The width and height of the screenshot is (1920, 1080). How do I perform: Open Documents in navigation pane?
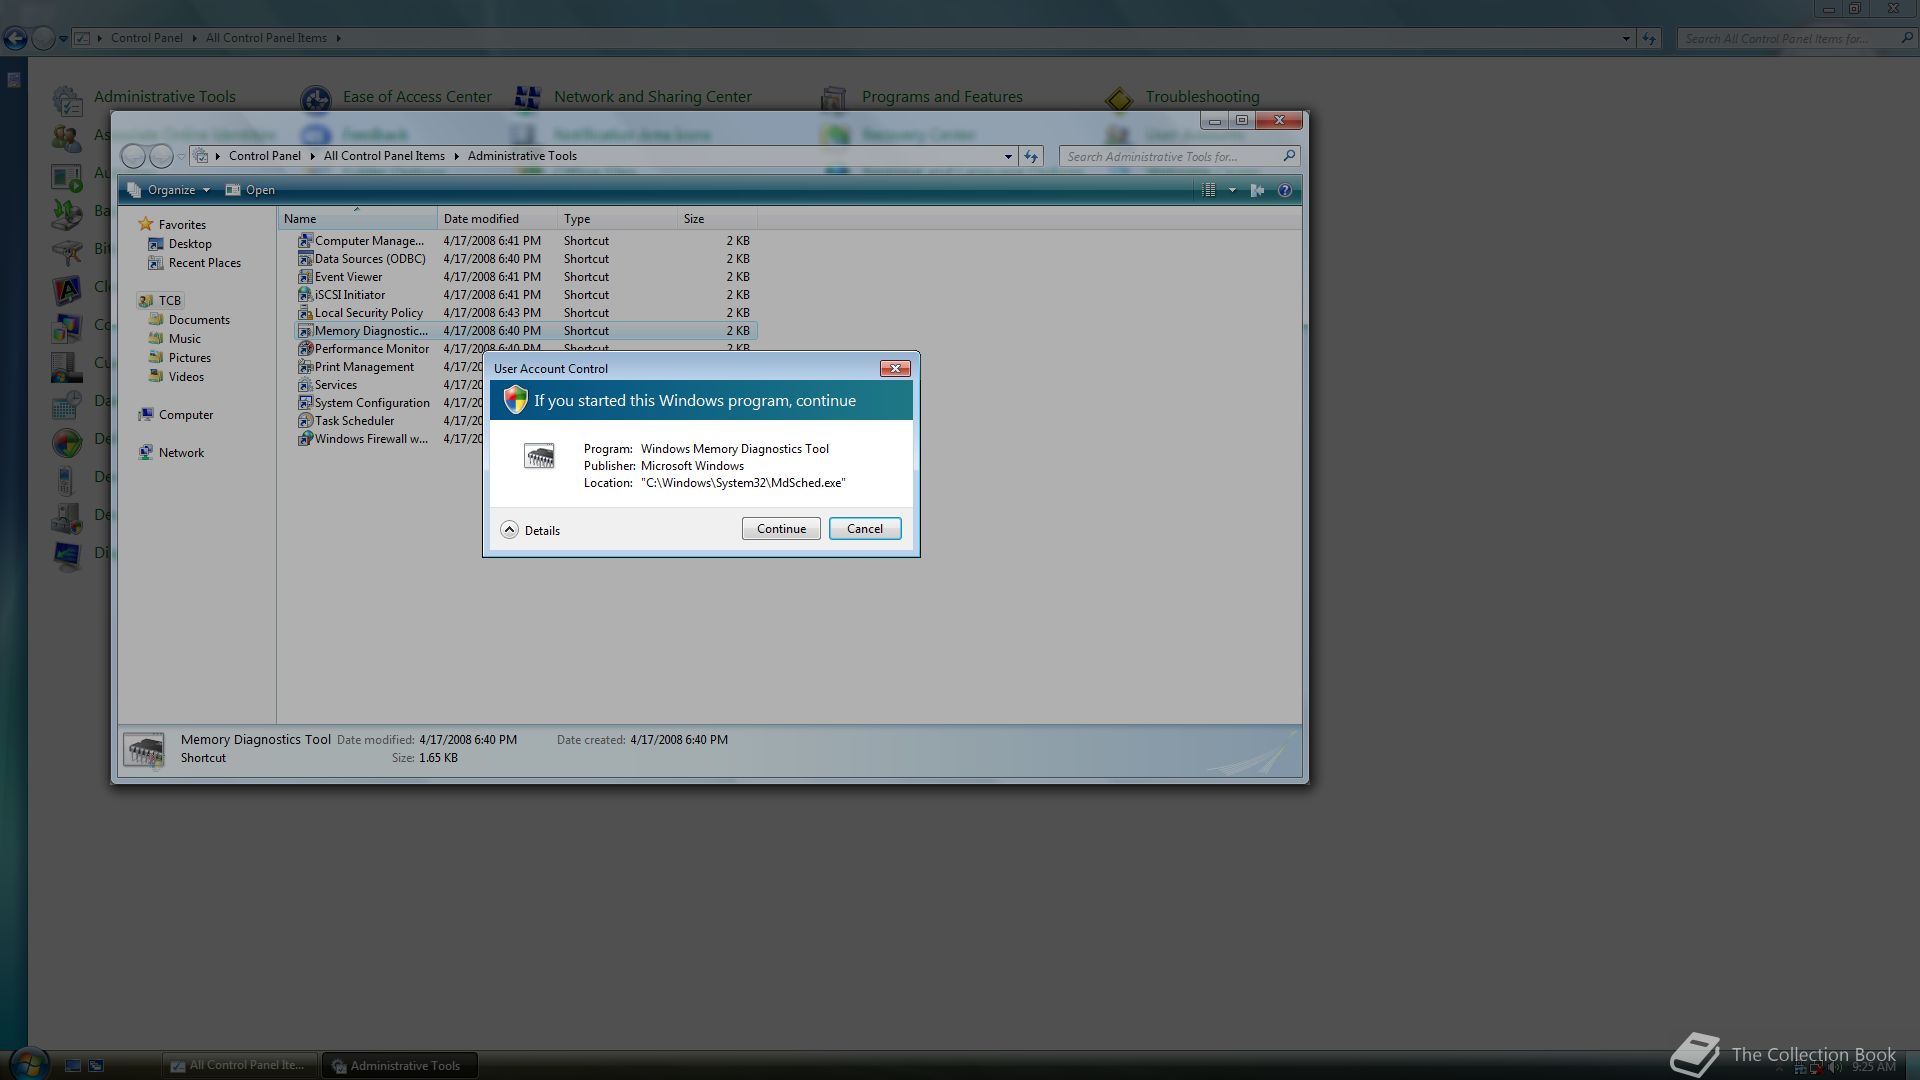[189, 320]
